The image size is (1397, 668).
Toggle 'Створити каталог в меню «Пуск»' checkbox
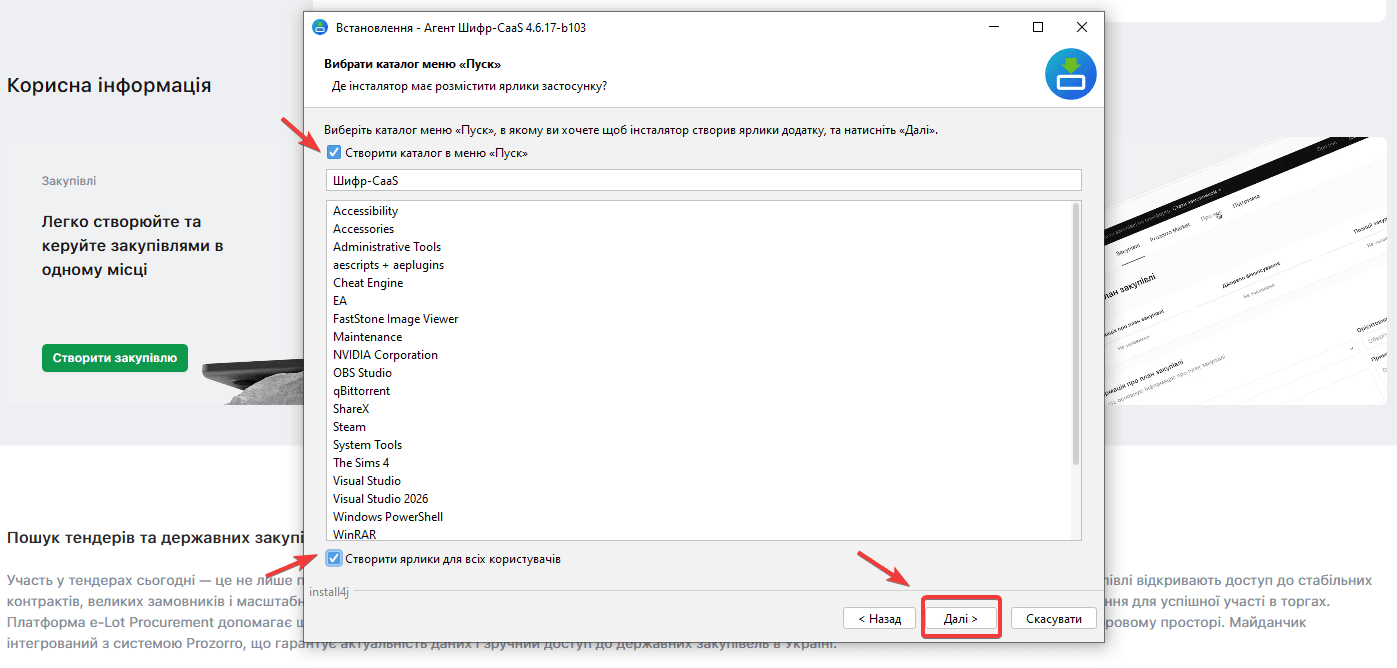pos(334,153)
